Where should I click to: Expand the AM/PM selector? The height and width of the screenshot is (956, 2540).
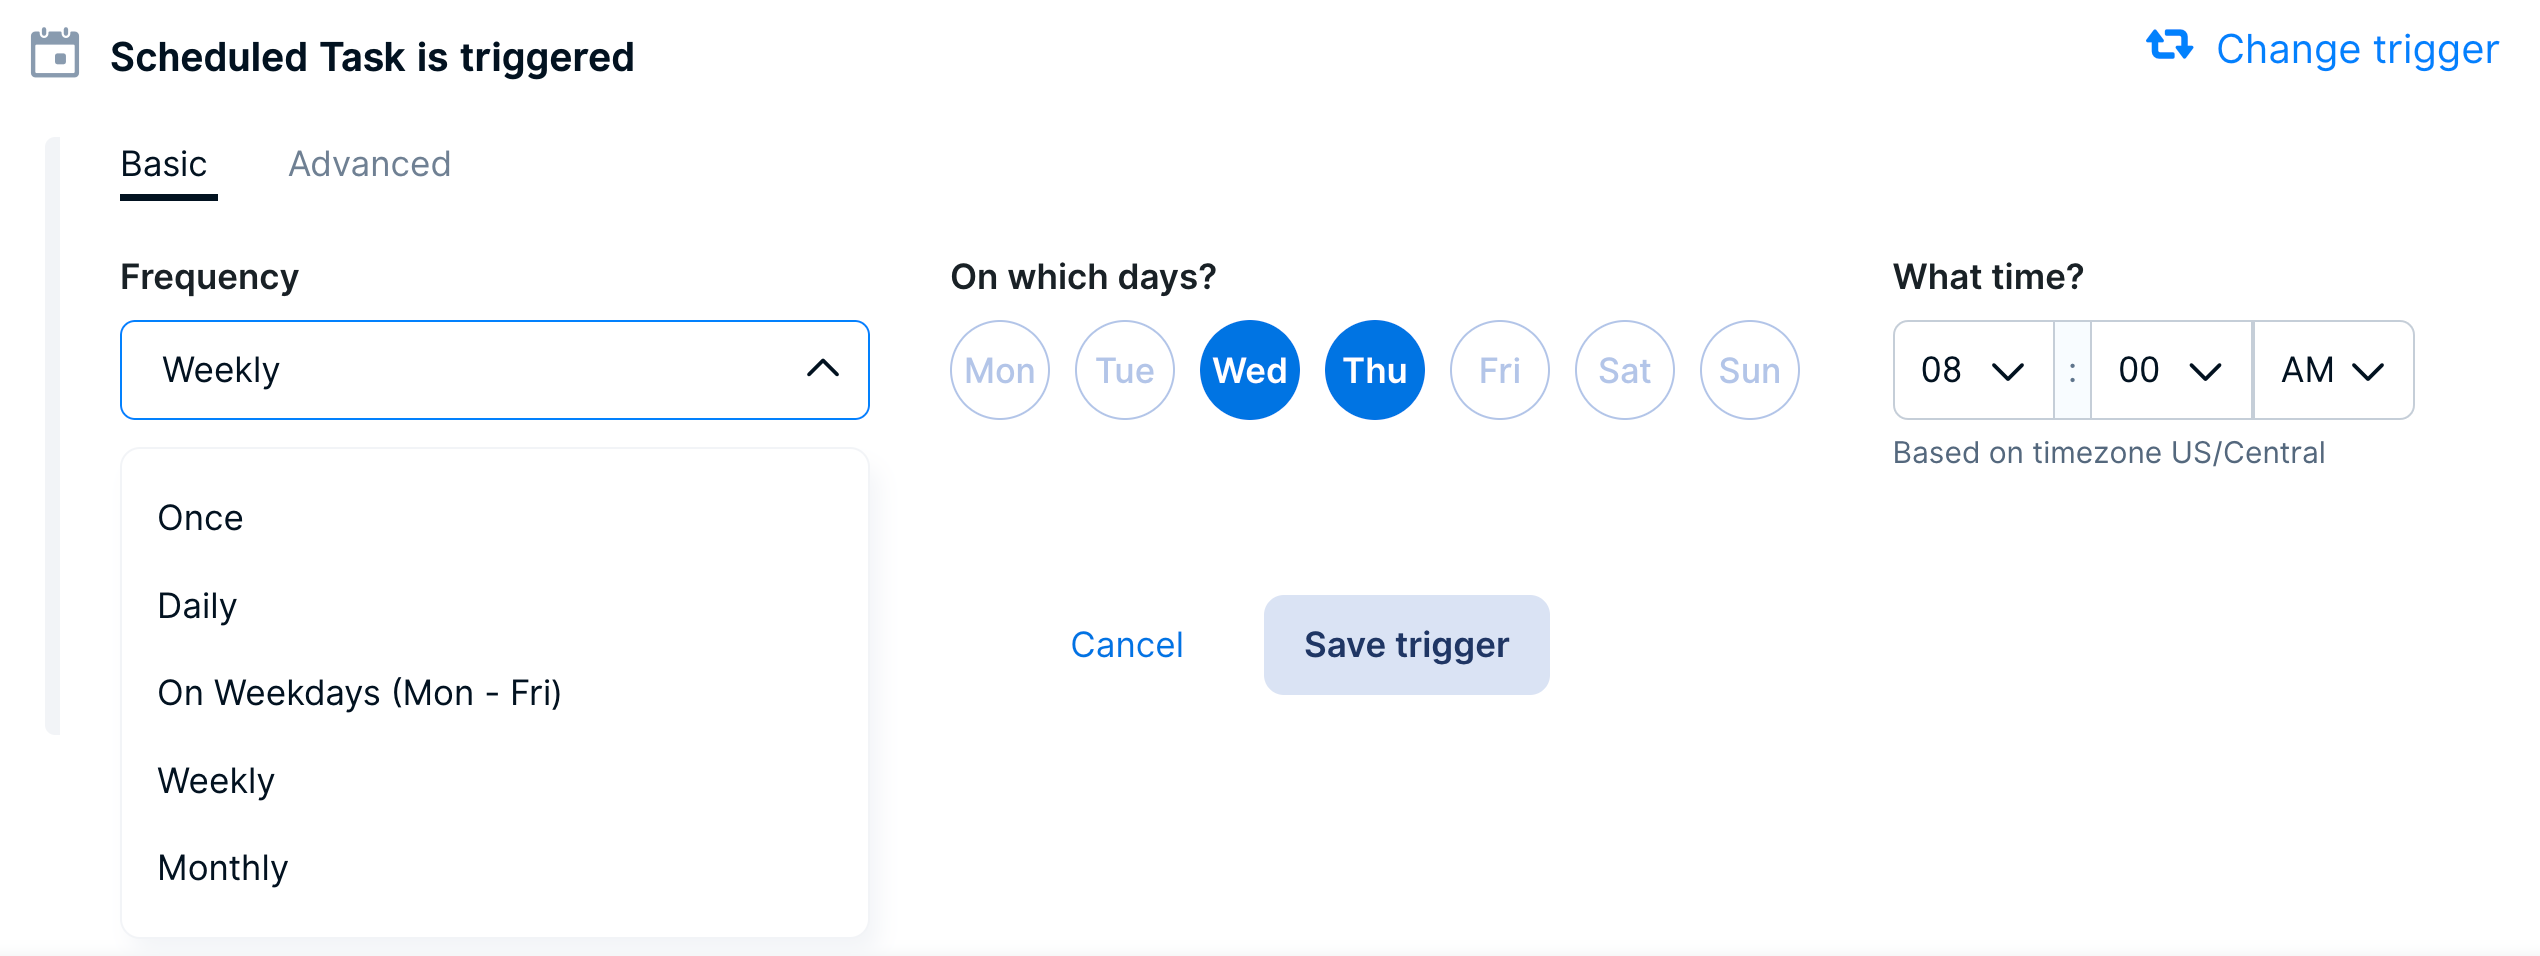[x=2332, y=370]
